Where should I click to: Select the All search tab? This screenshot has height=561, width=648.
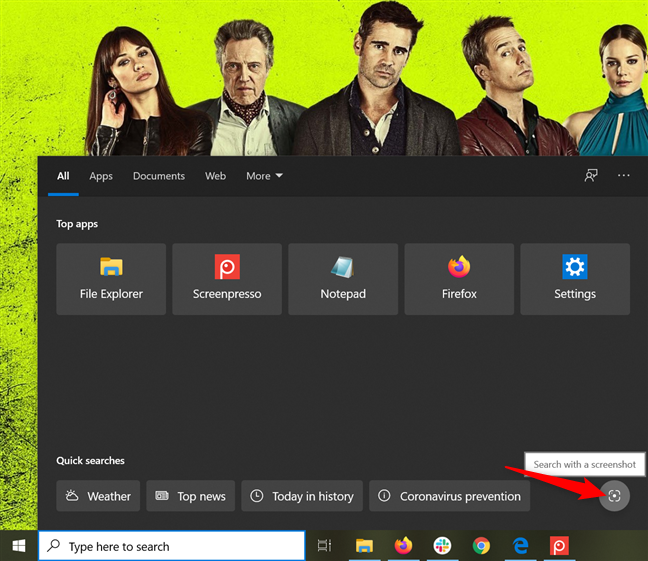pyautogui.click(x=63, y=176)
